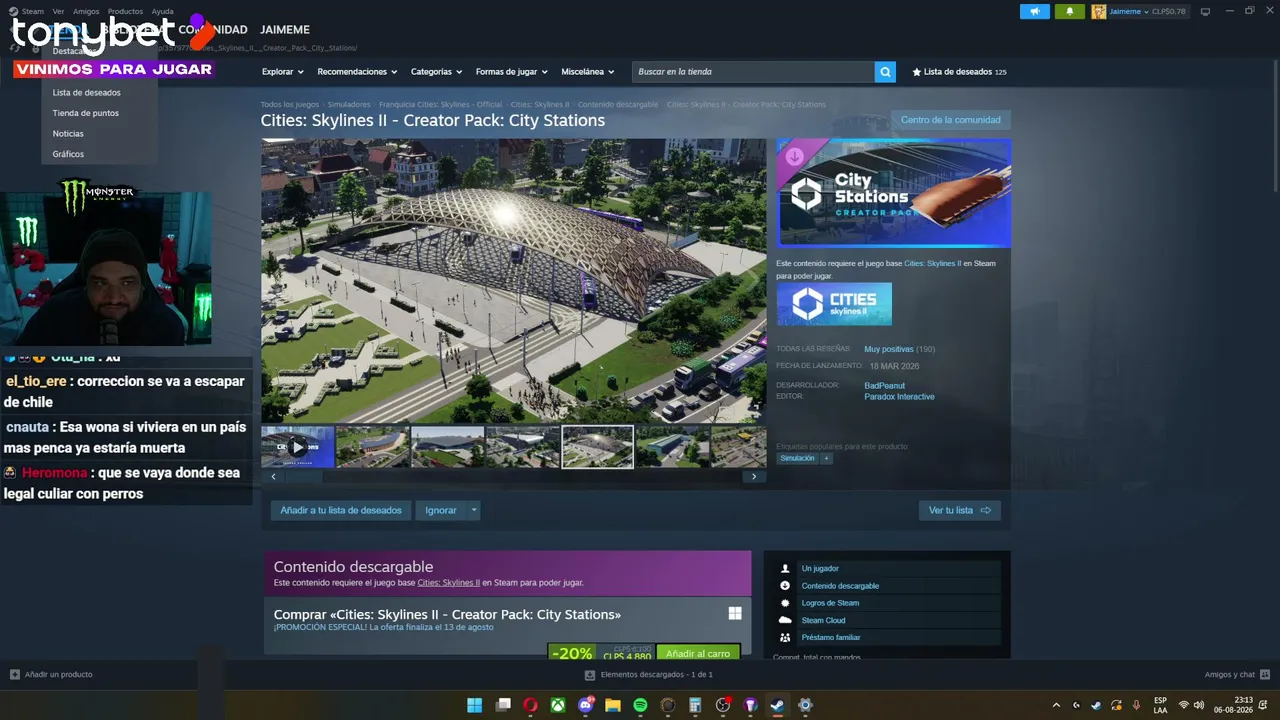Open the Amigos menu in Steam
Viewport: 1280px width, 720px height.
tap(86, 11)
